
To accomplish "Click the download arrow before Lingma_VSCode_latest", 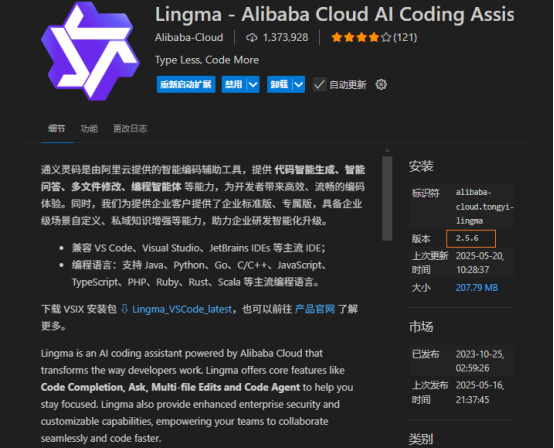I will tap(124, 309).
